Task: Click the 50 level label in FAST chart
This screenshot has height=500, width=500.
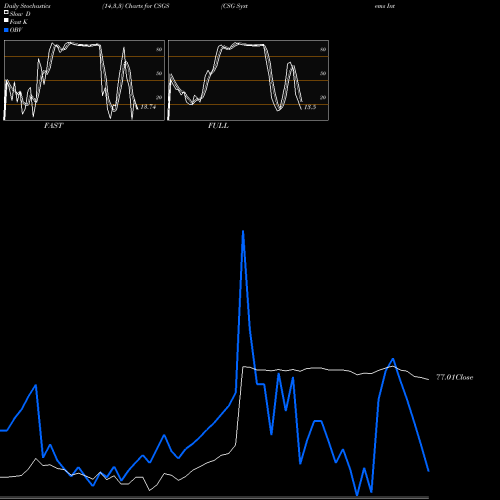Action: click(x=159, y=73)
